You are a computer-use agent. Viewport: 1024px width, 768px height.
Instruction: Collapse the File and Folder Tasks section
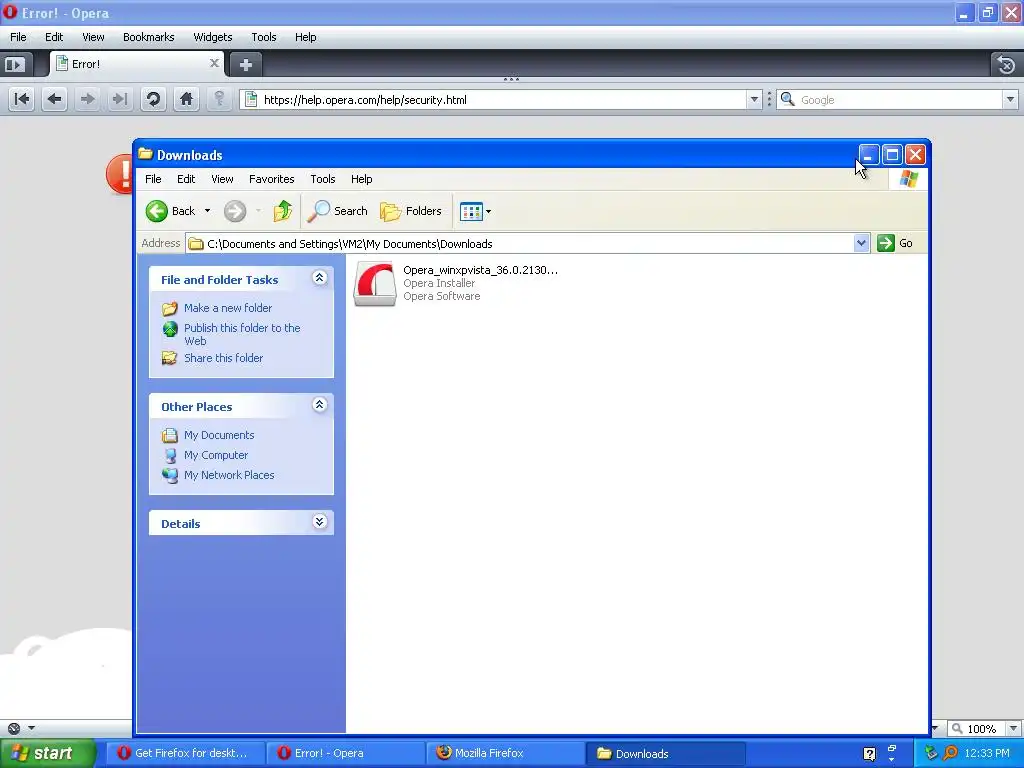(x=319, y=278)
